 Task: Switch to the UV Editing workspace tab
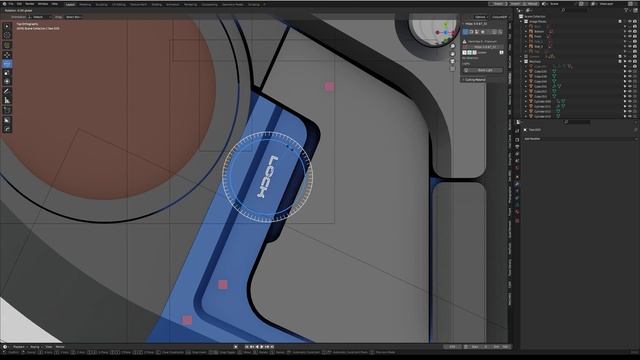[118, 4]
